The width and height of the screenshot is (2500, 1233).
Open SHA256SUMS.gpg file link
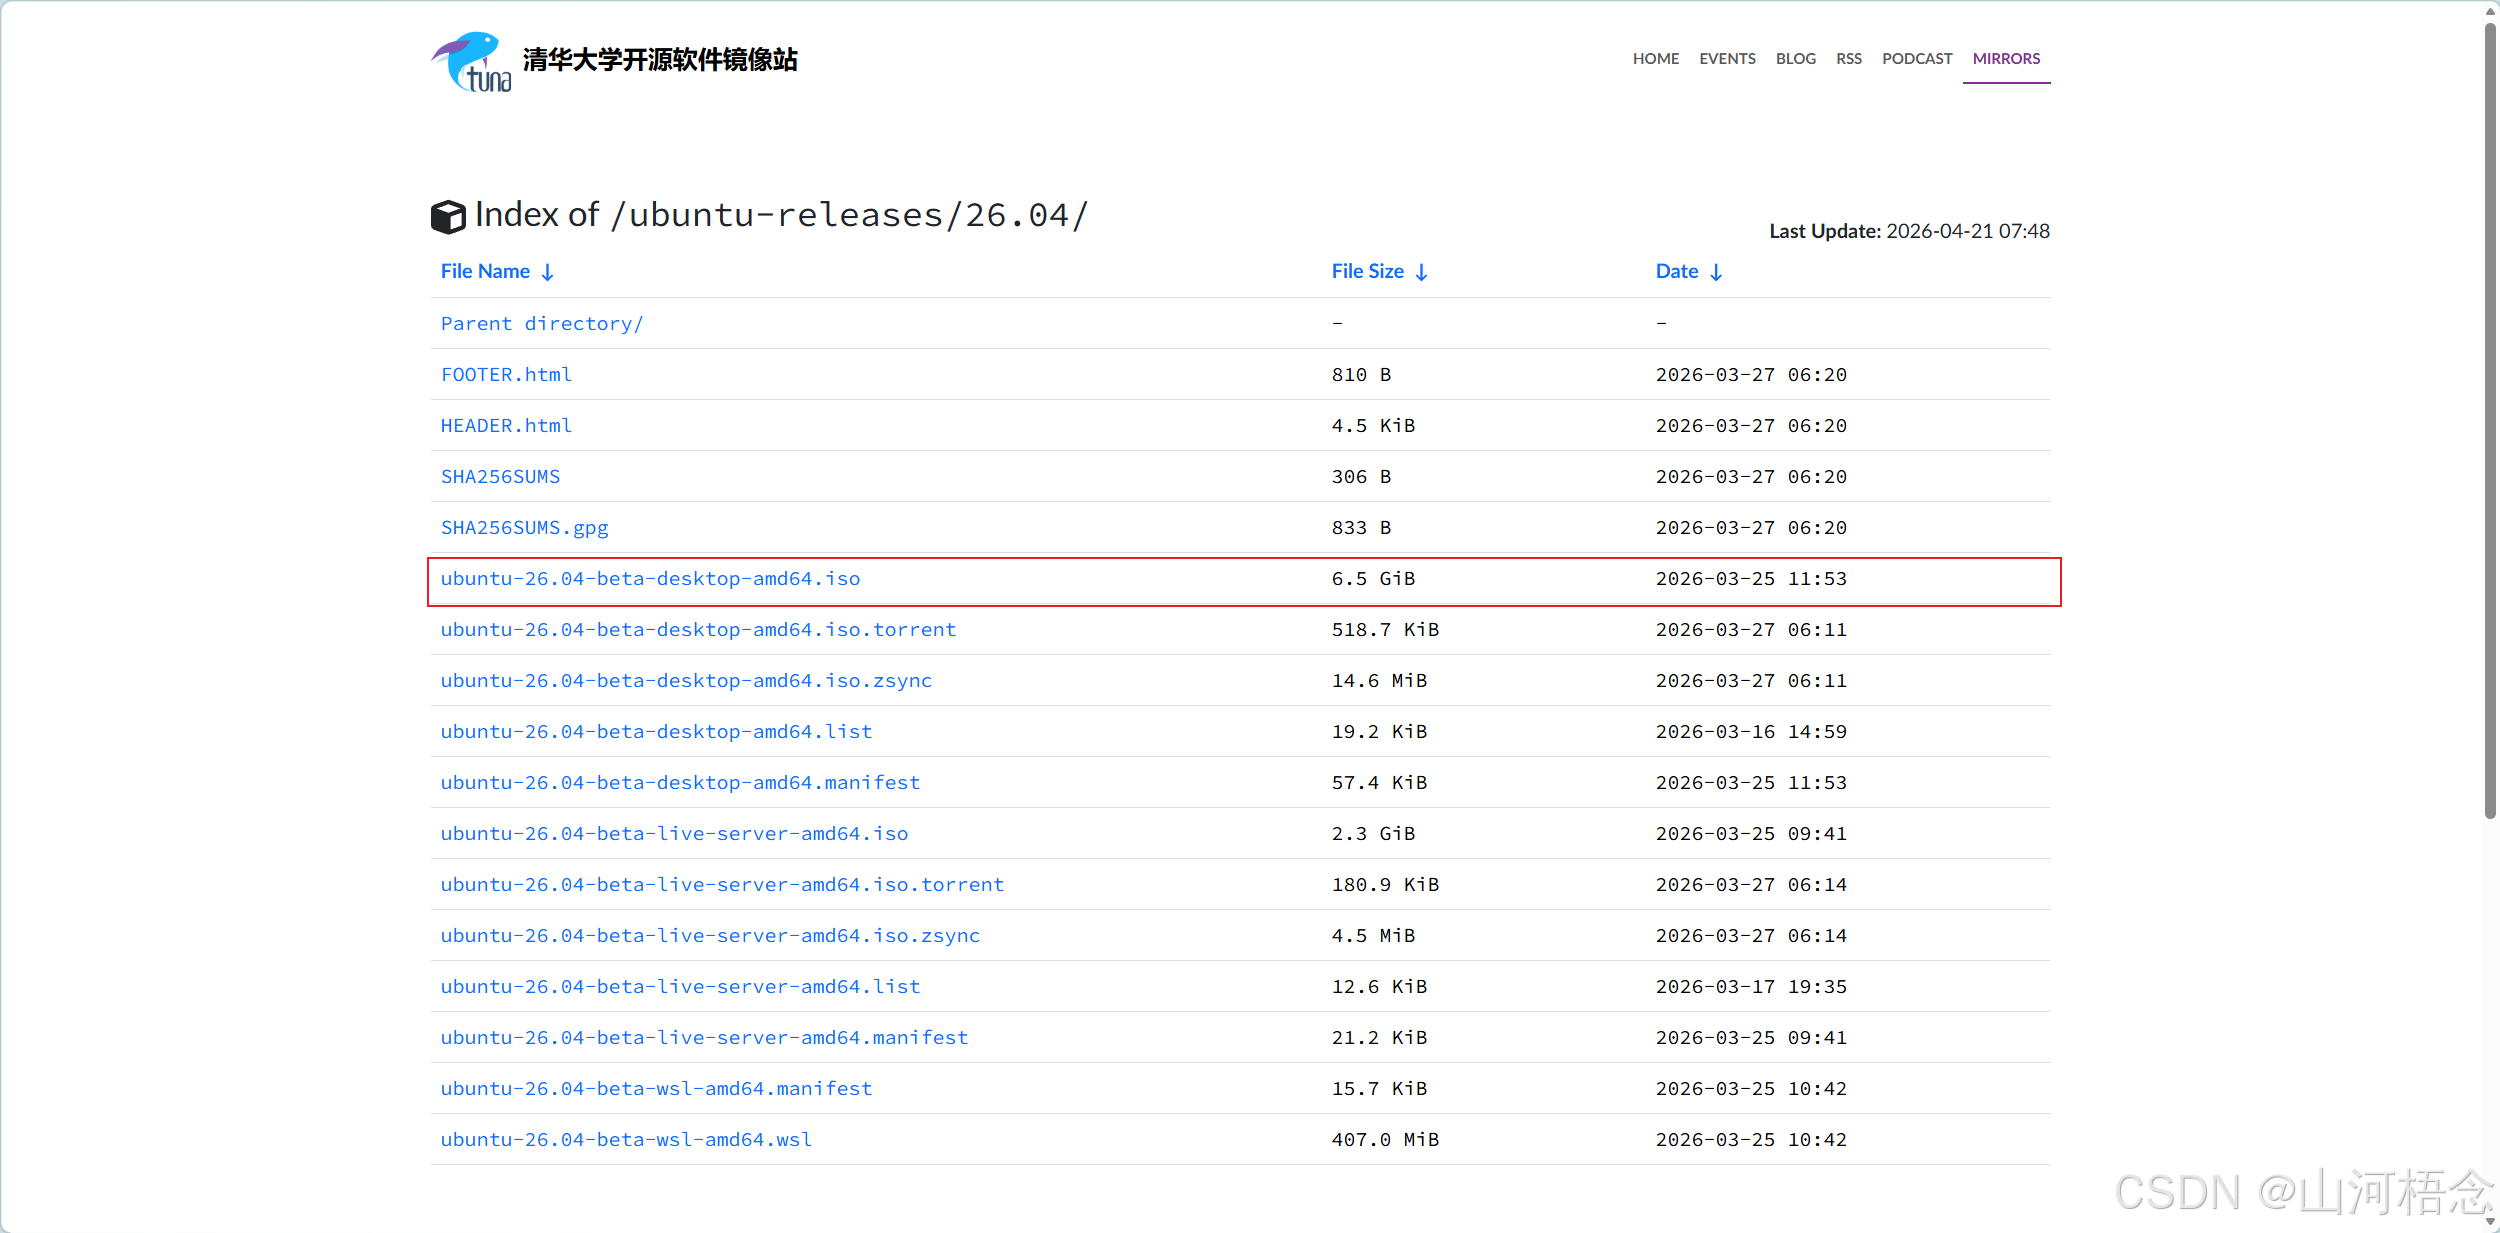pyautogui.click(x=524, y=528)
